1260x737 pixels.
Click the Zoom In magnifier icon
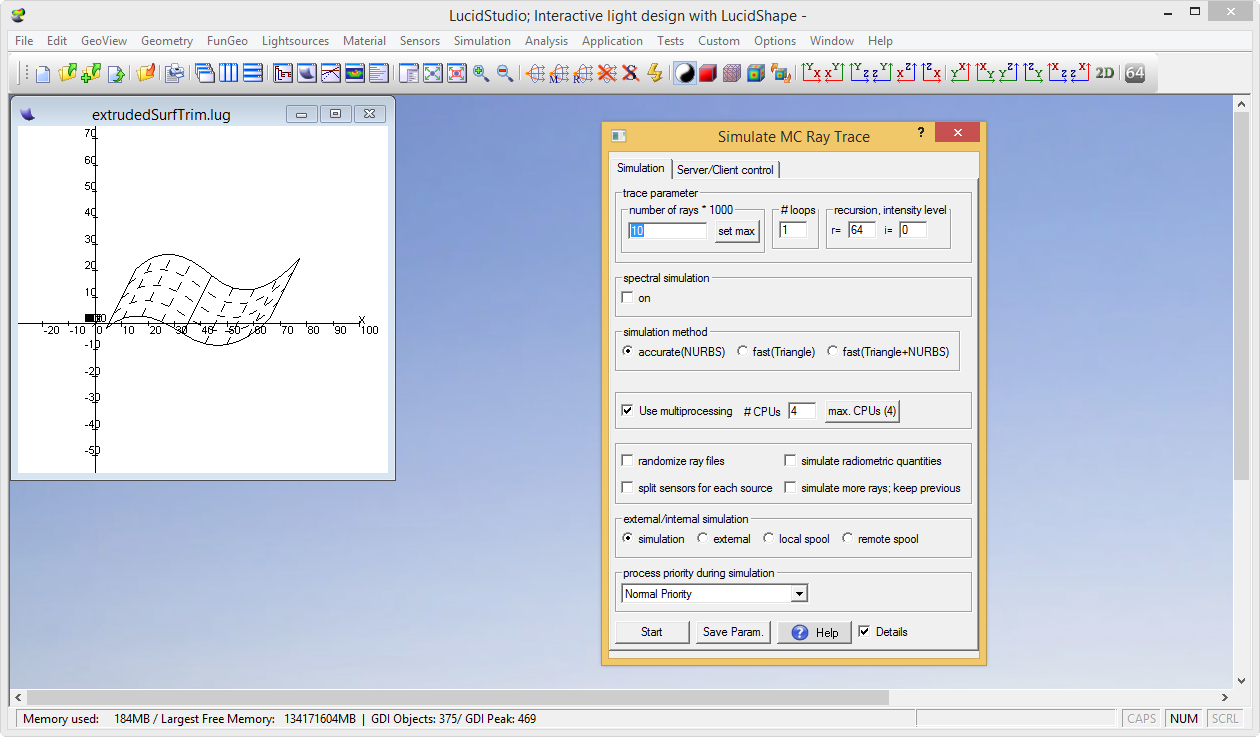point(481,73)
